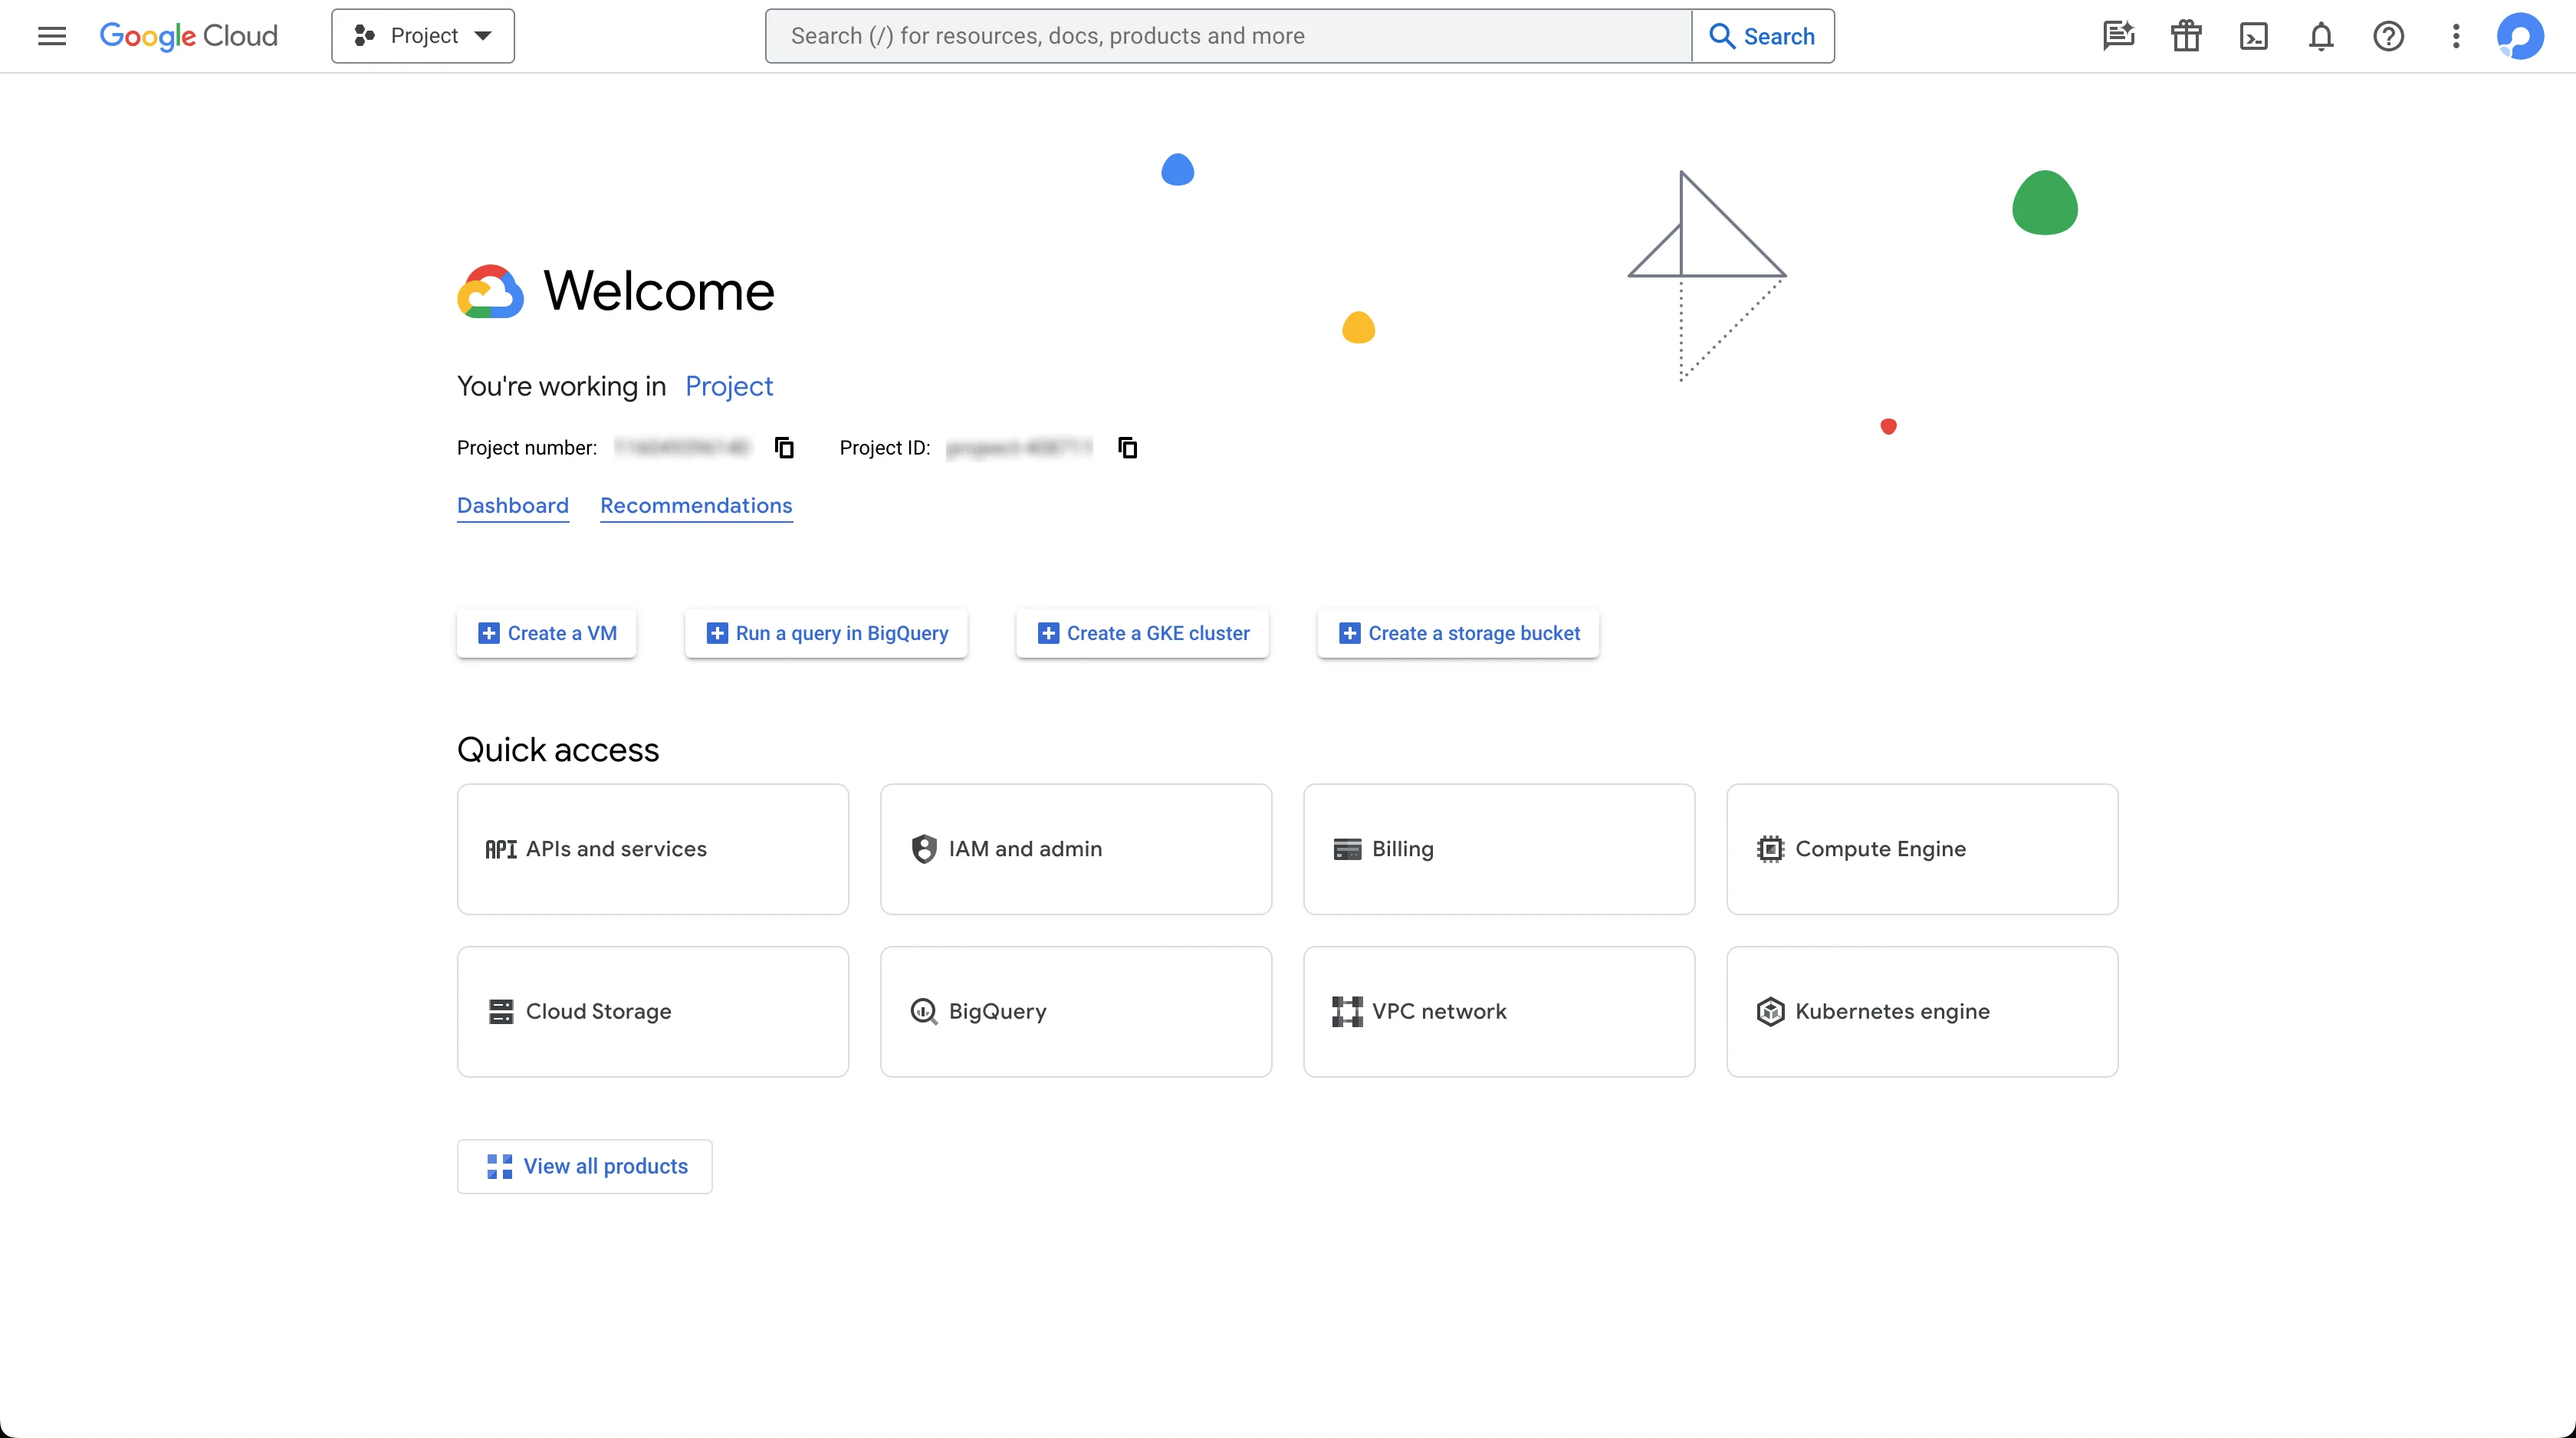Click View all products button
Viewport: 2576px width, 1438px height.
(x=585, y=1166)
